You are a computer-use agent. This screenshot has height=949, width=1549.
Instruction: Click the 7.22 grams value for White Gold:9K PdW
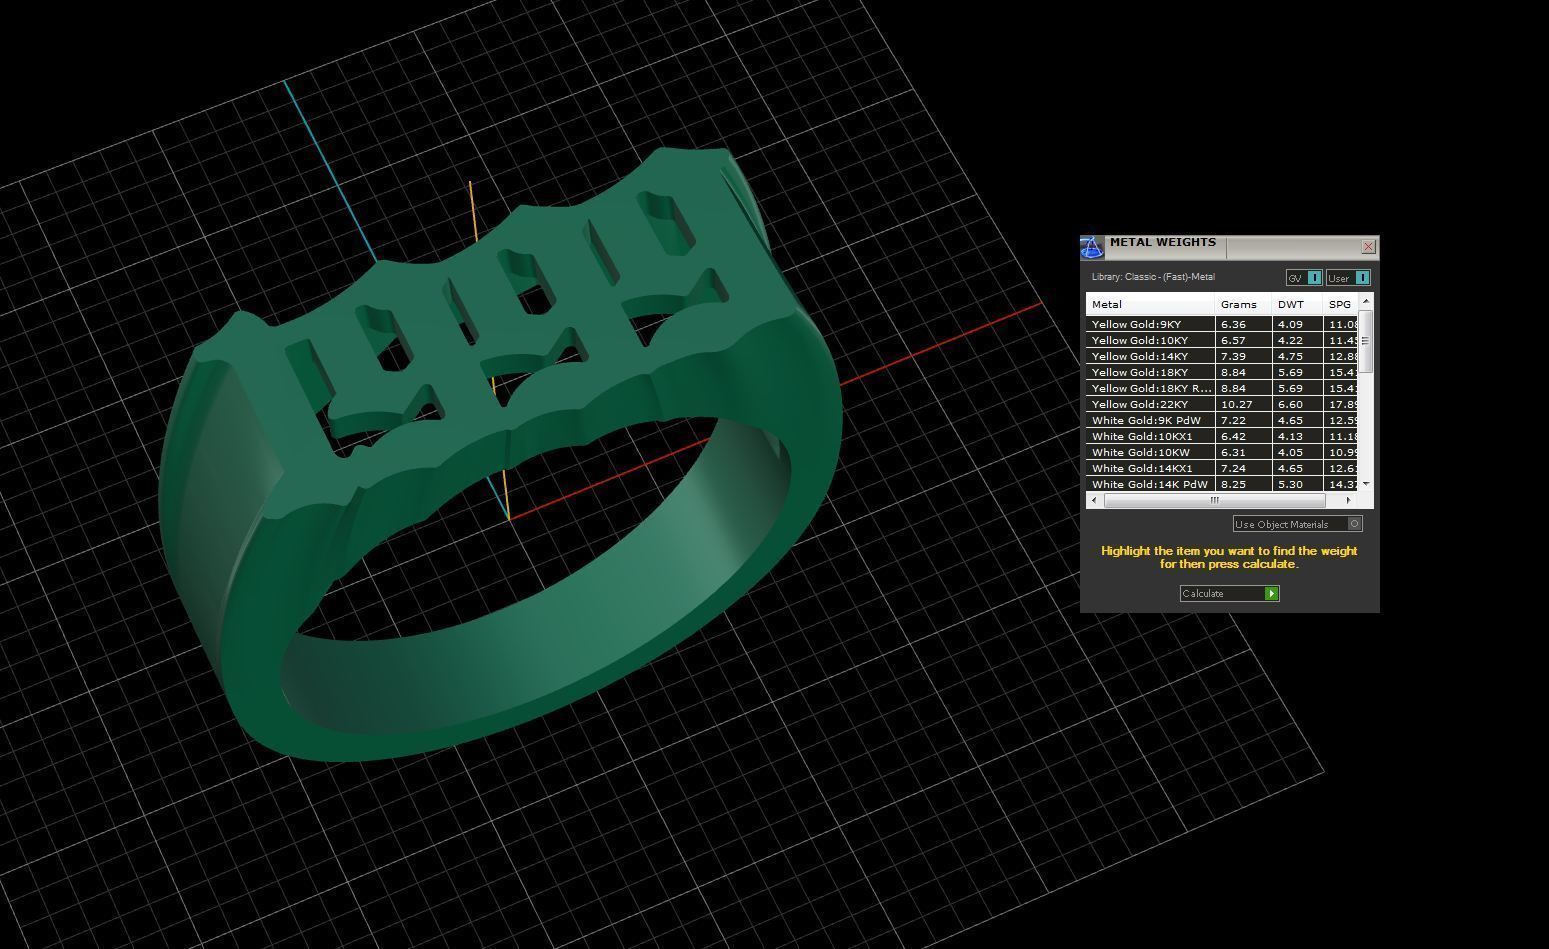click(x=1233, y=420)
